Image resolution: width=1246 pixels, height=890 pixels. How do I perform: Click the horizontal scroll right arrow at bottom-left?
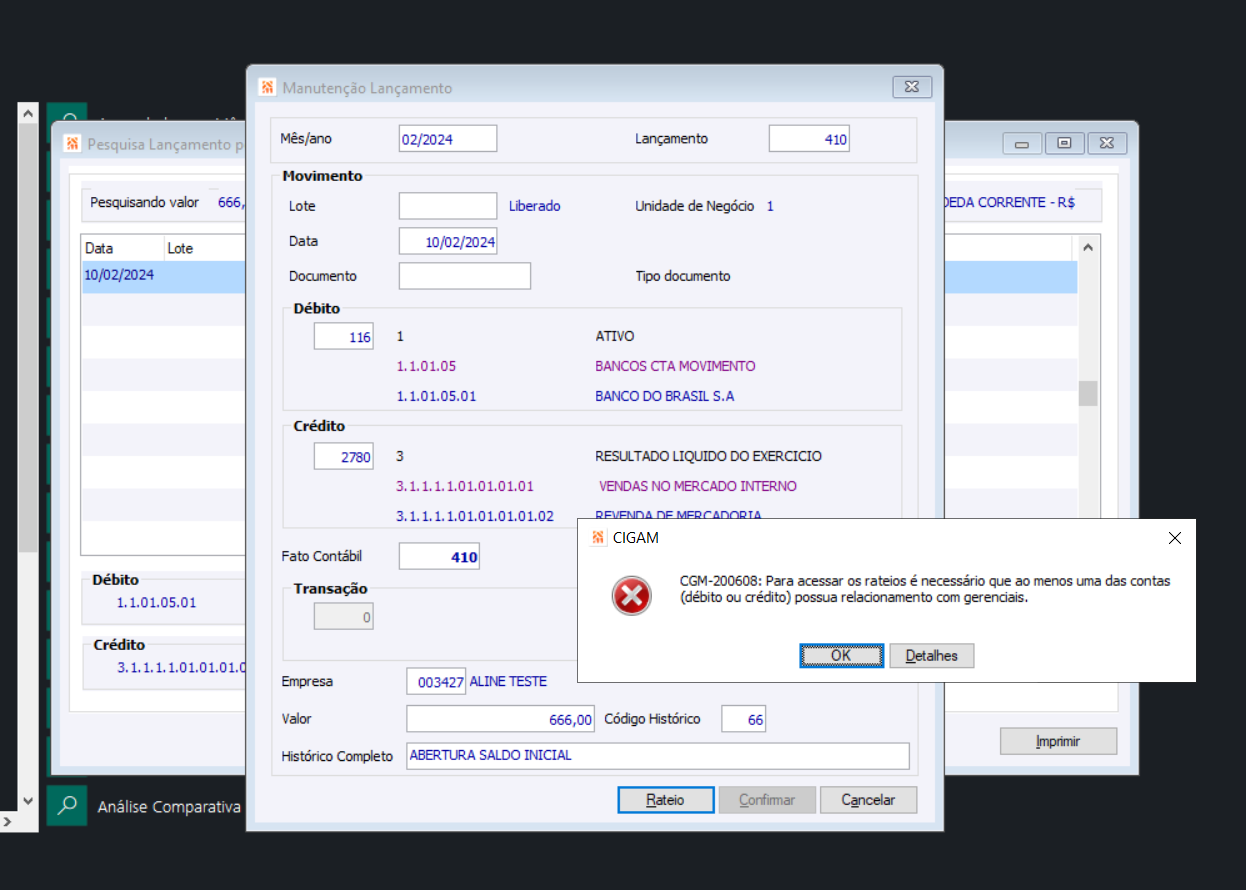7,822
